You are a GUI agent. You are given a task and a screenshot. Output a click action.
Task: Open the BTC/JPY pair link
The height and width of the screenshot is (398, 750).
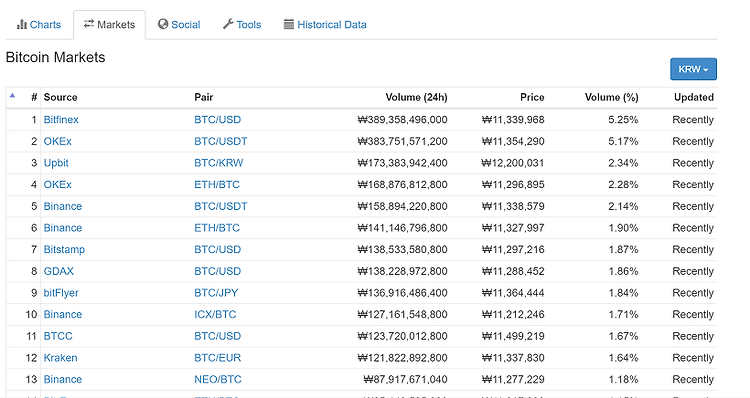[x=216, y=293]
